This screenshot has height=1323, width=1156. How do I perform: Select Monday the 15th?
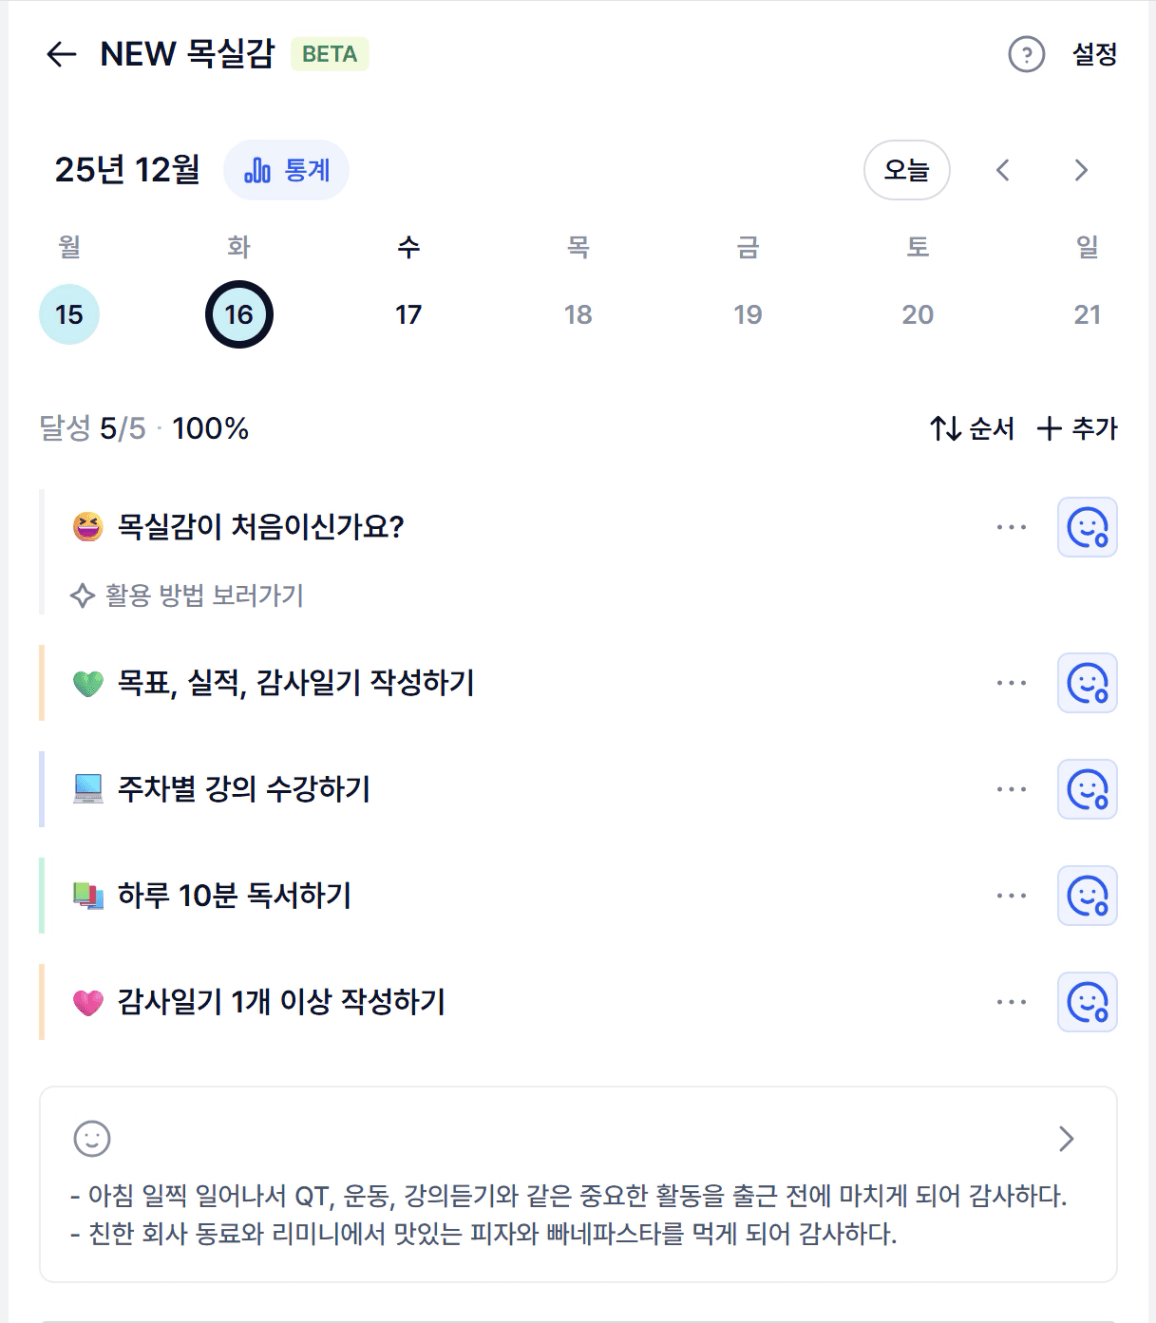click(69, 315)
